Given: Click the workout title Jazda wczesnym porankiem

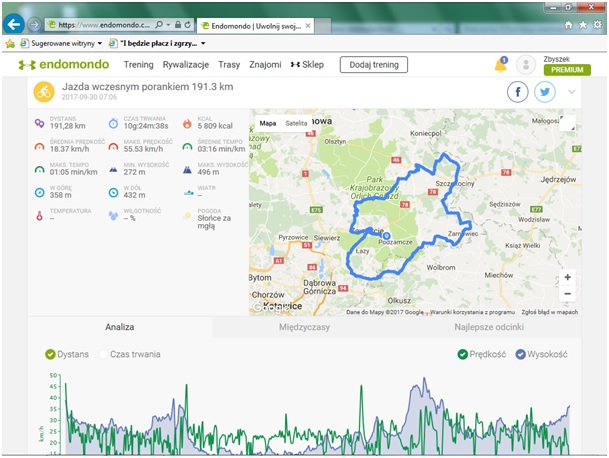Looking at the screenshot, I should [148, 87].
